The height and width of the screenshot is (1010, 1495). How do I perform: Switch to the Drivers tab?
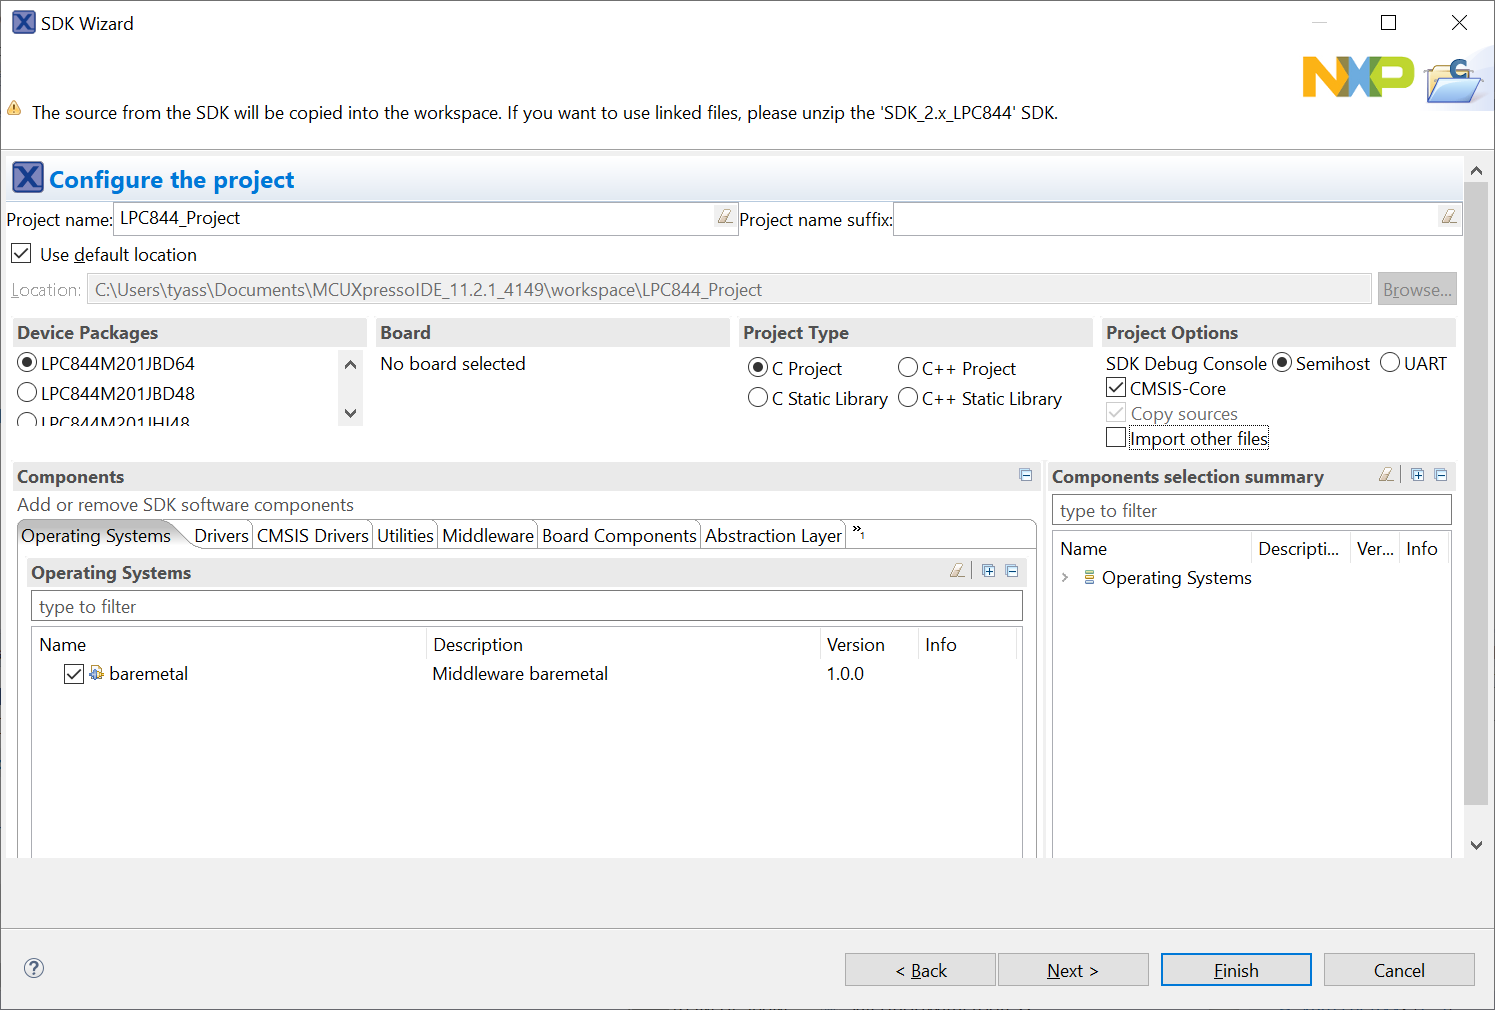pos(221,536)
